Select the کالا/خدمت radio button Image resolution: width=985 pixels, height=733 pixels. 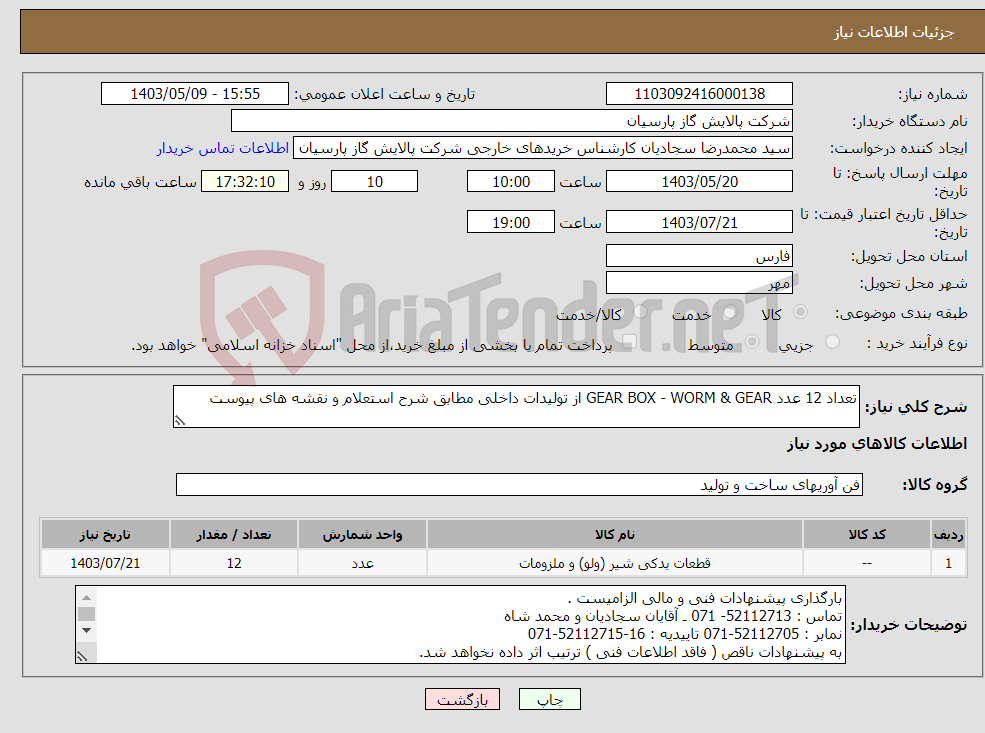click(x=641, y=312)
